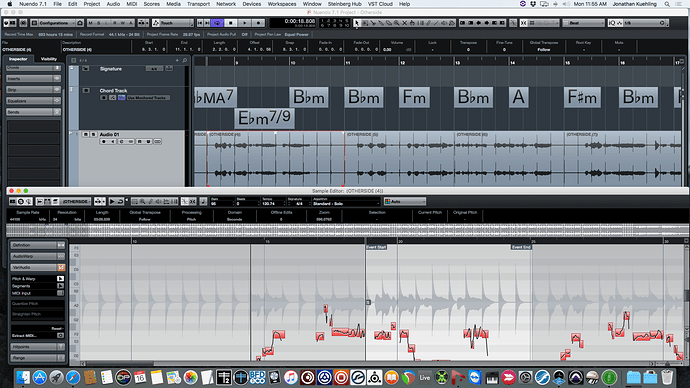Activate the Pitch & Warp tool
This screenshot has width=690, height=388.
60,279
